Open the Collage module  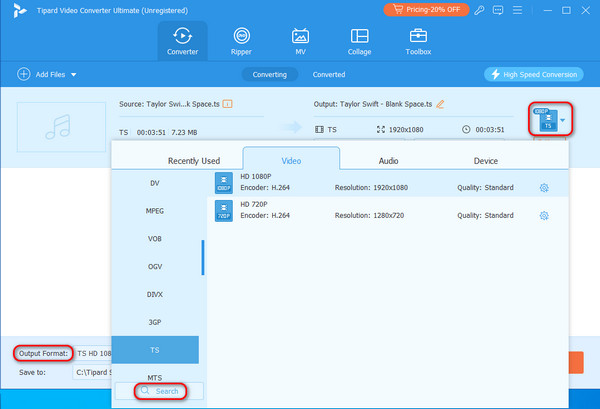359,41
